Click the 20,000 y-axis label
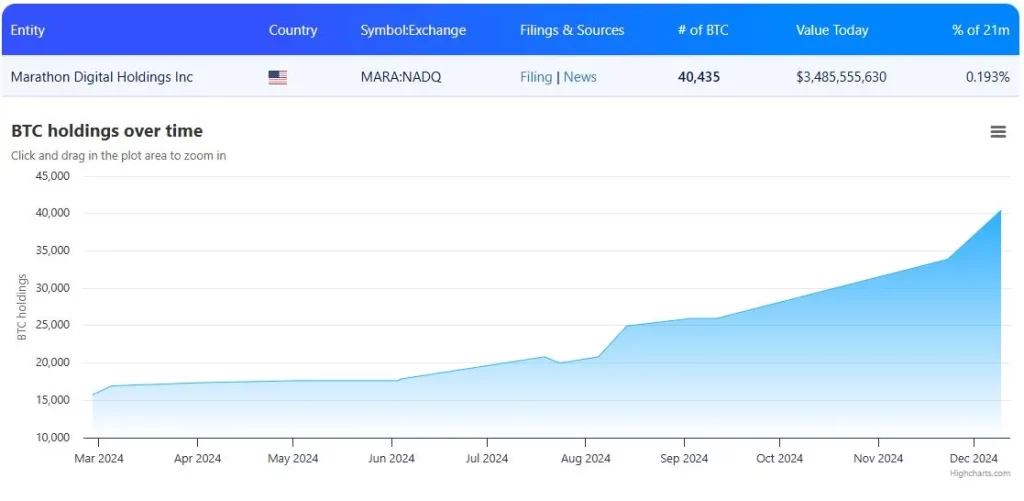Screen dimensions: 1024x501 [52, 363]
